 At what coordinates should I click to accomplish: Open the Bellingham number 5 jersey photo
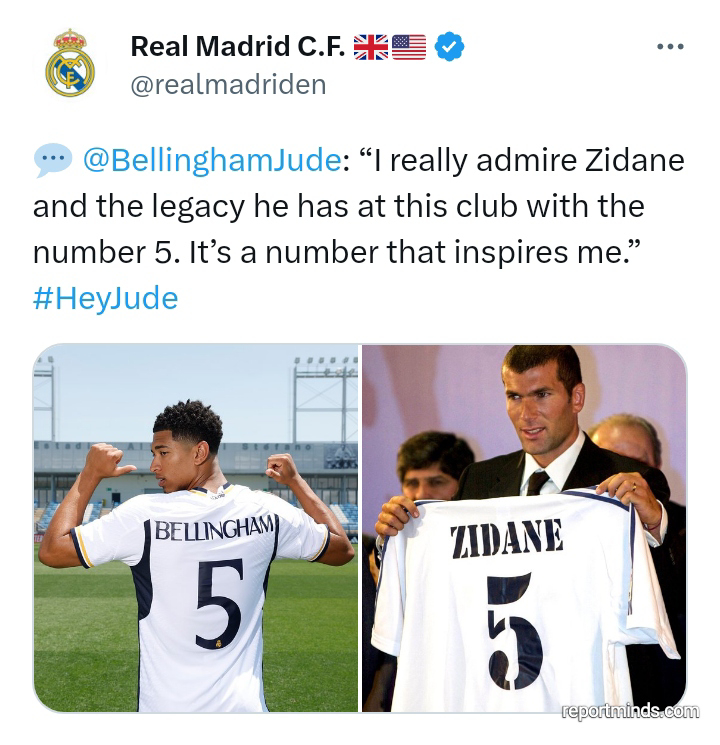pos(195,528)
